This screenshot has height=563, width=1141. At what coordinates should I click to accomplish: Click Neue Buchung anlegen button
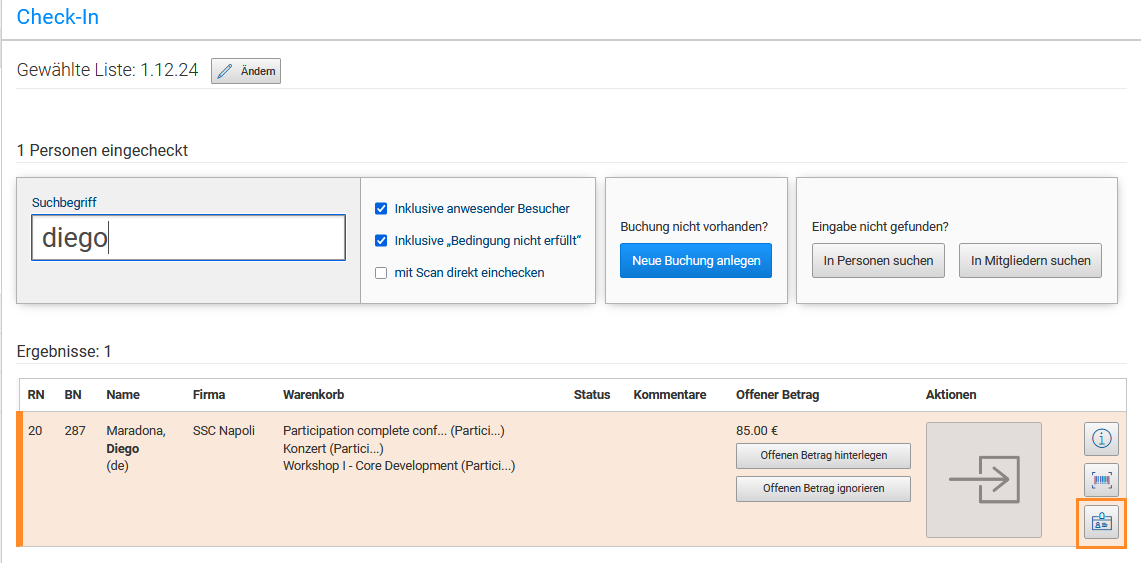tap(696, 260)
